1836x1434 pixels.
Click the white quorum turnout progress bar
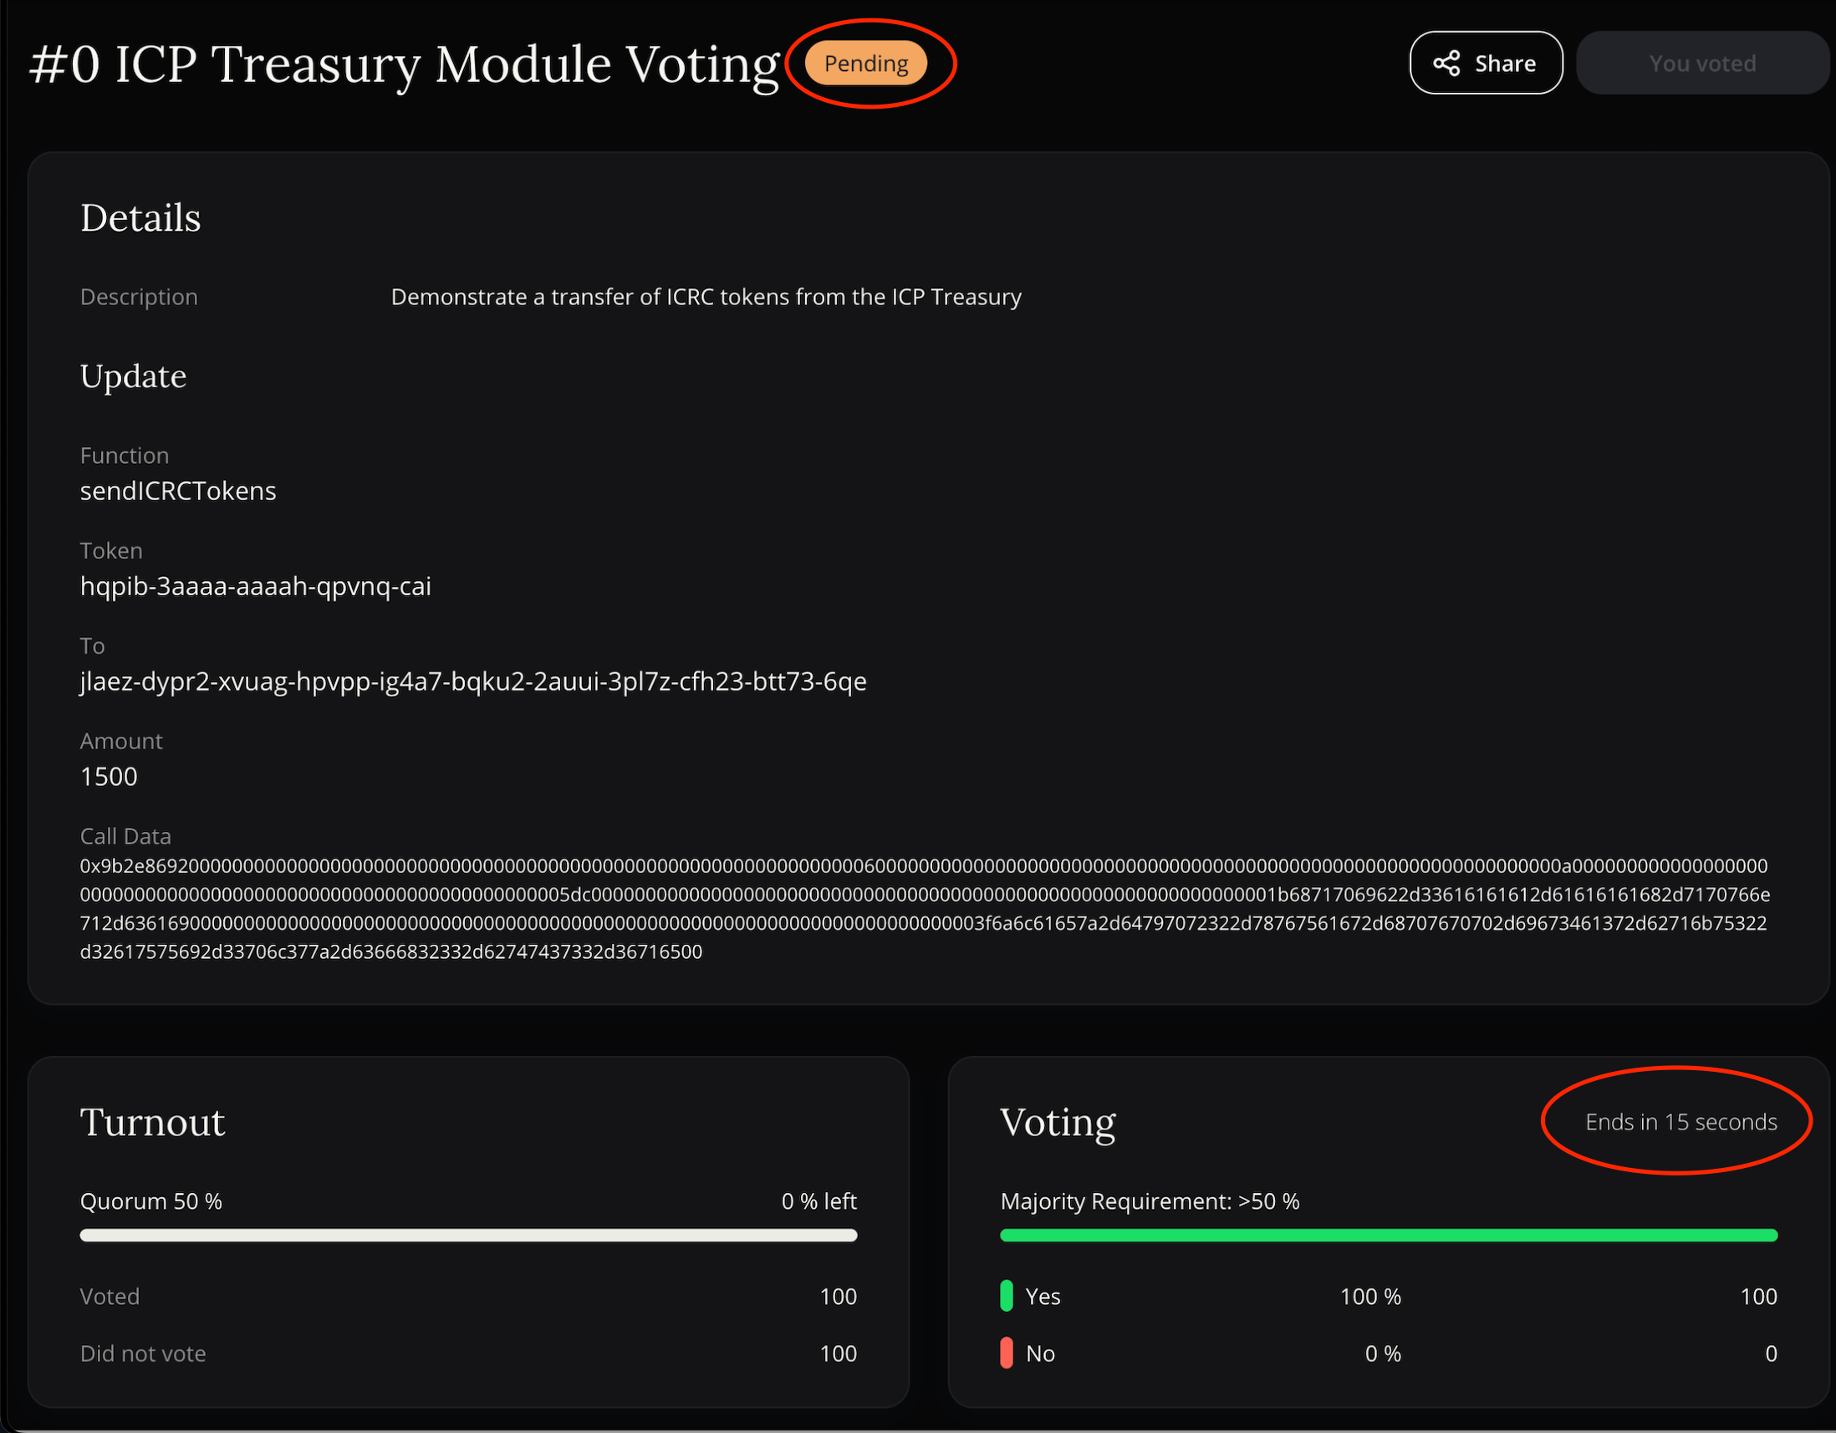pyautogui.click(x=468, y=1236)
